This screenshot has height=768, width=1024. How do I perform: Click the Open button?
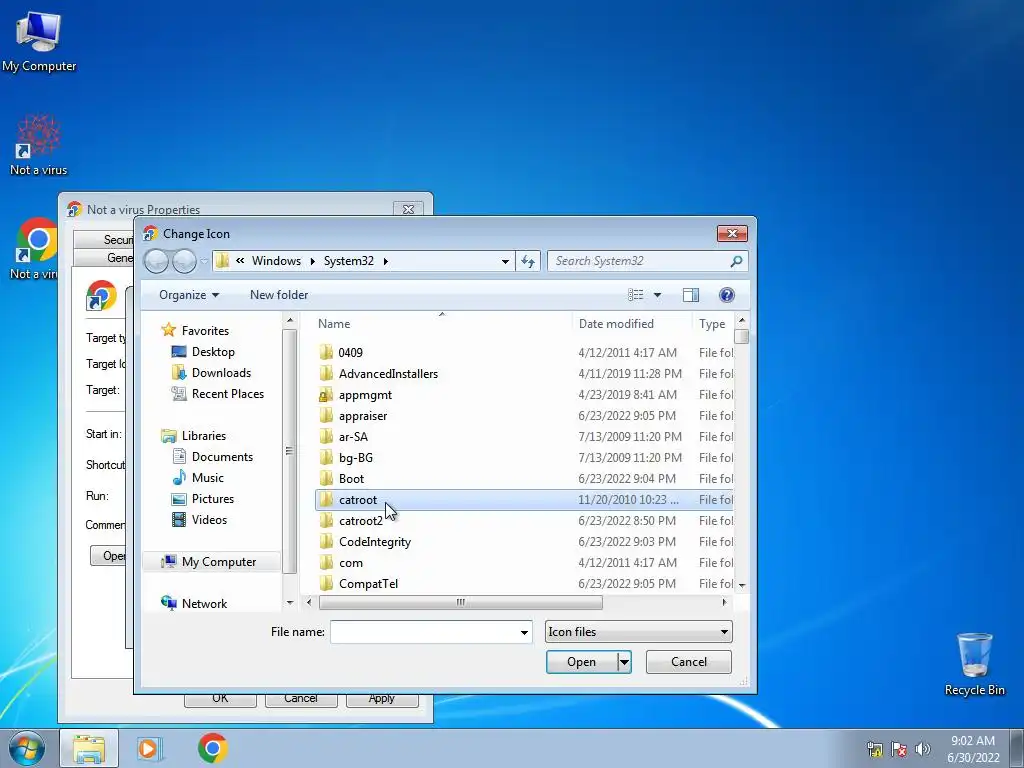581,662
